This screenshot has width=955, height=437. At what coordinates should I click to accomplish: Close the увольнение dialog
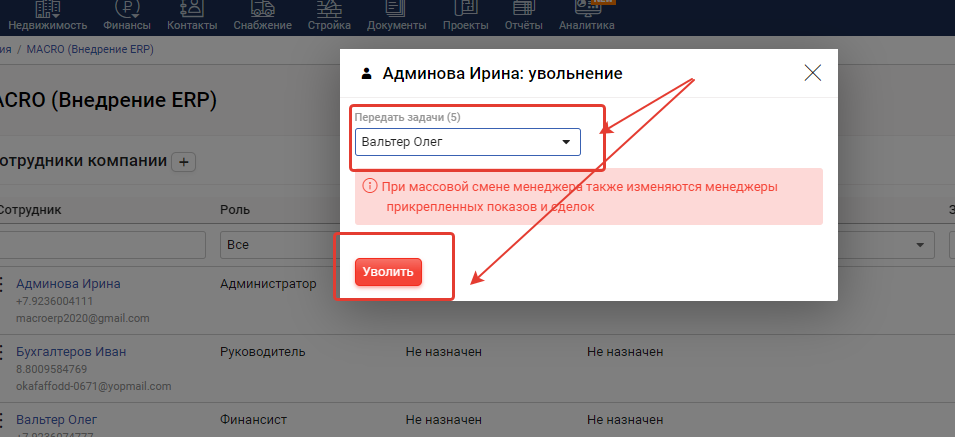(812, 72)
